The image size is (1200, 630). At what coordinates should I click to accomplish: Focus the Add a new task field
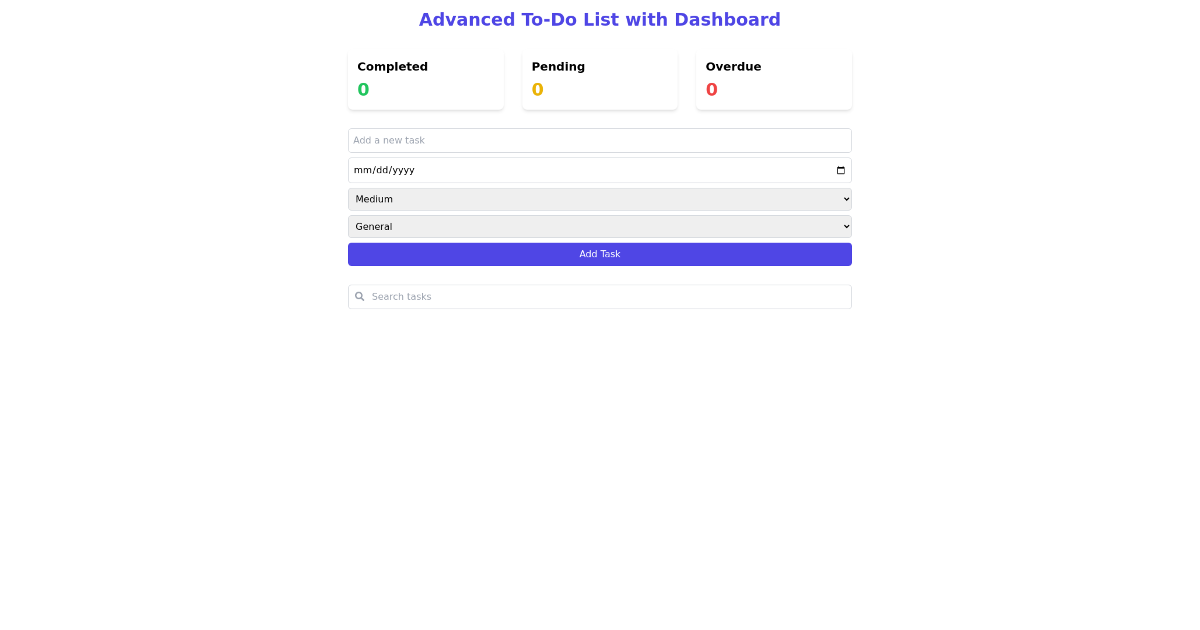(x=600, y=140)
